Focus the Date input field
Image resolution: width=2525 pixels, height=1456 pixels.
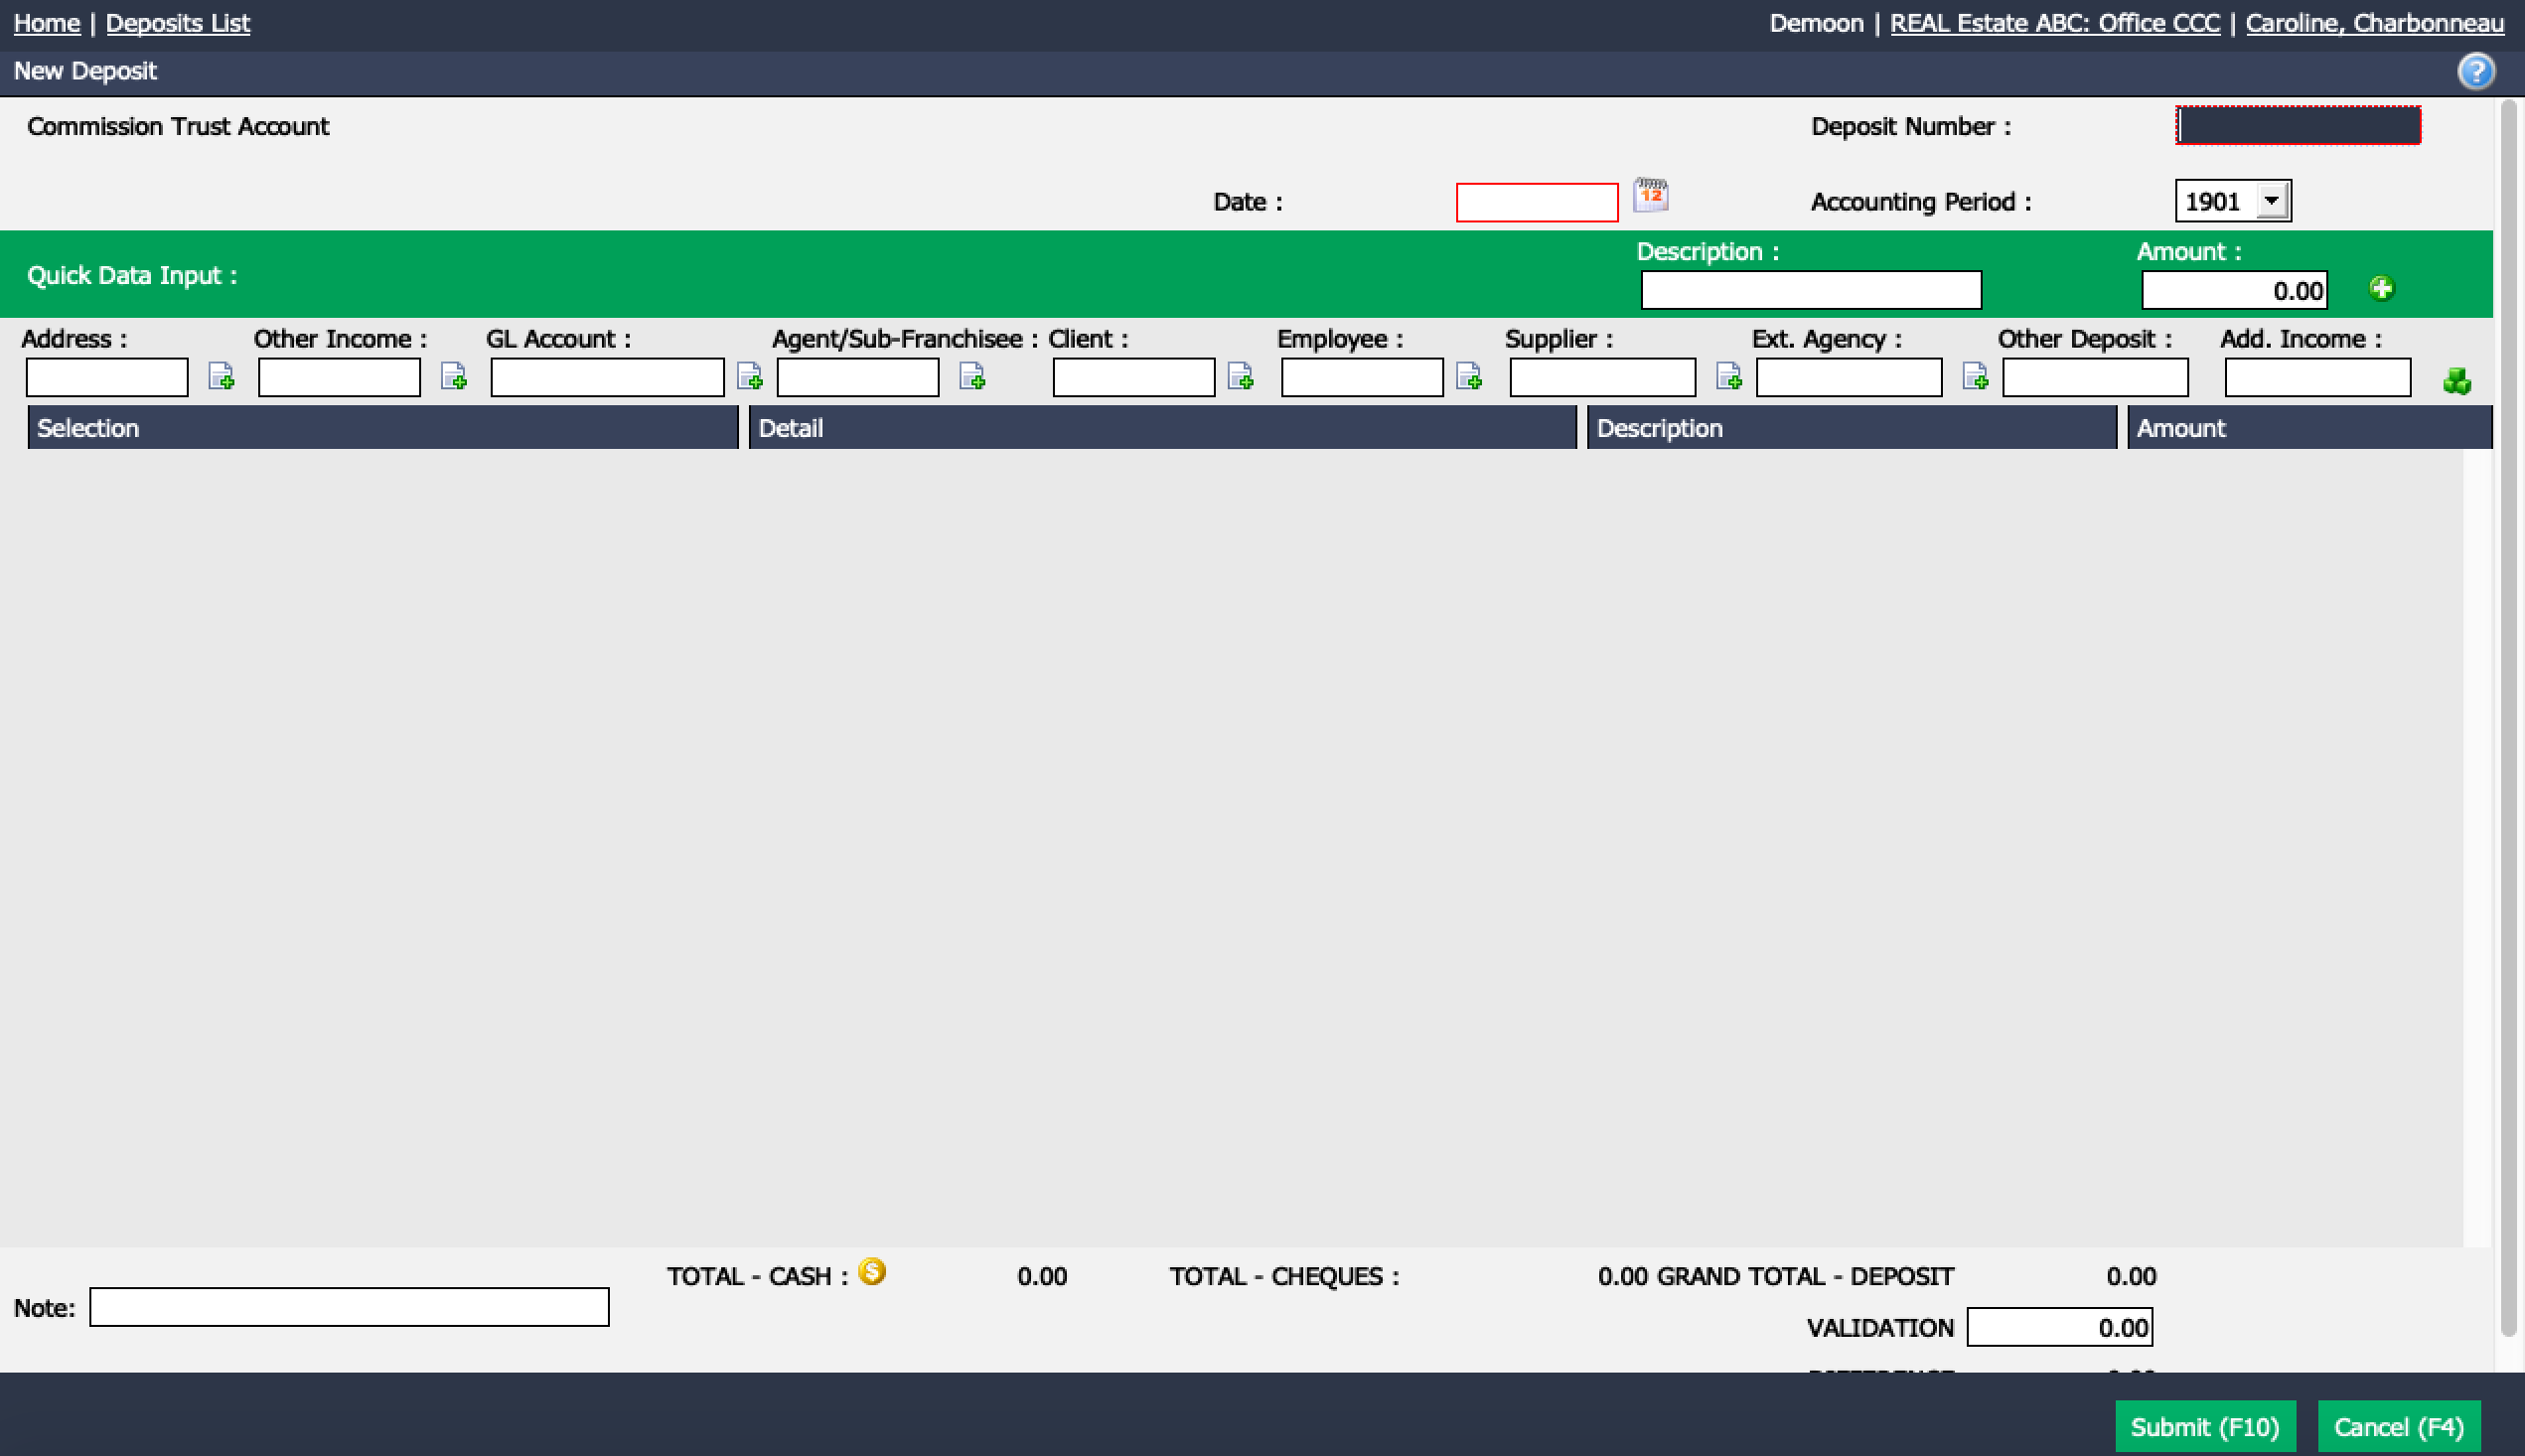coord(1537,202)
